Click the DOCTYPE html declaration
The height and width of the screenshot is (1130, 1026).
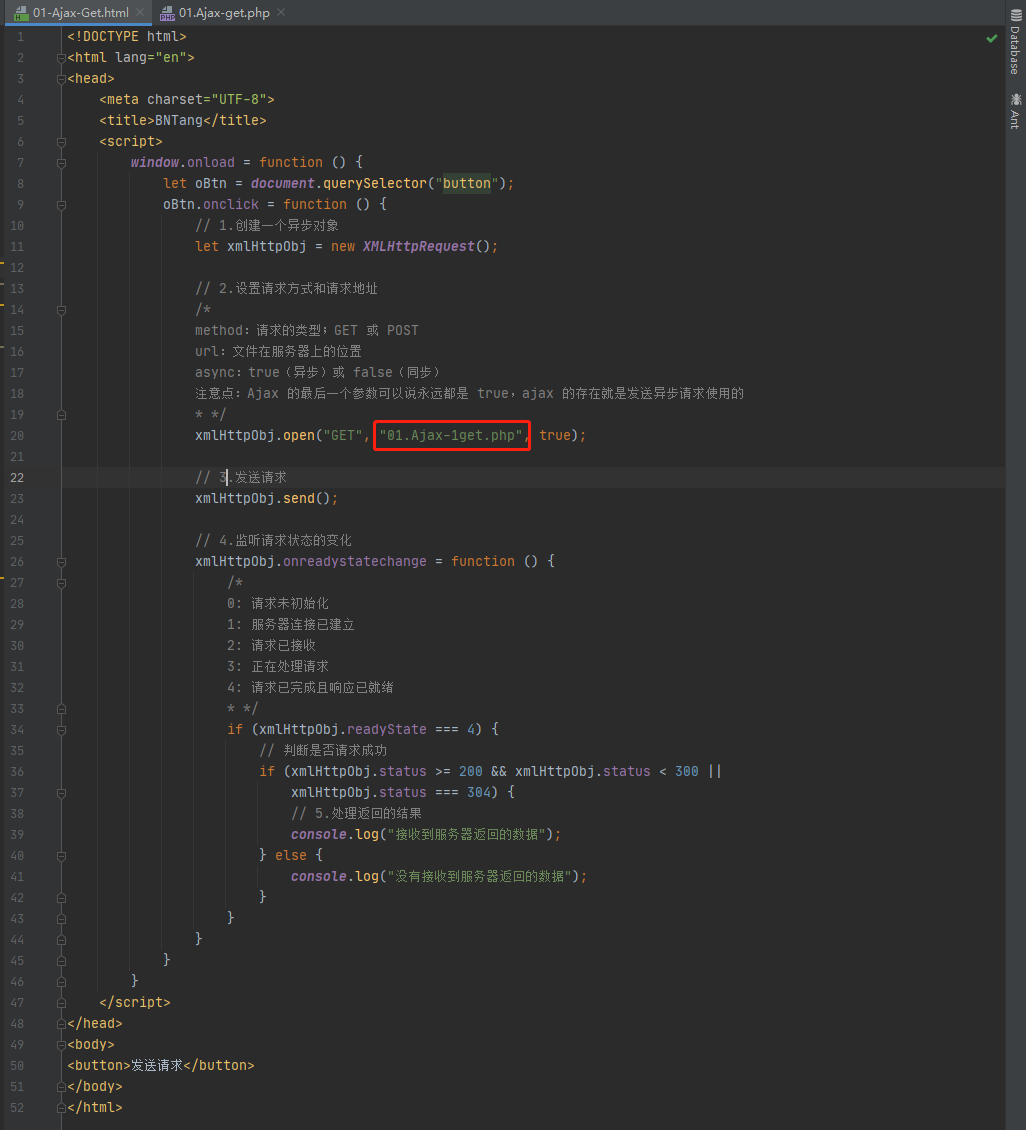(x=127, y=37)
